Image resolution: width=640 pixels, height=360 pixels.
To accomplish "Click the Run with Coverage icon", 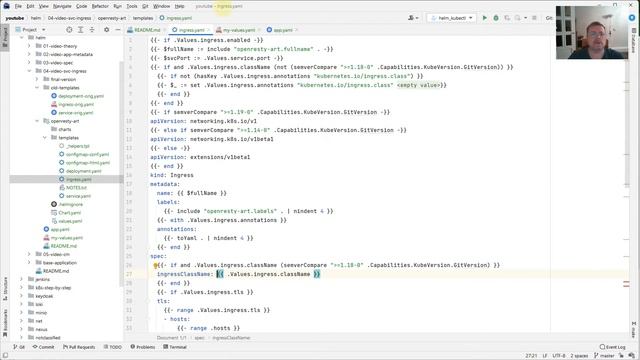I will (x=507, y=18).
